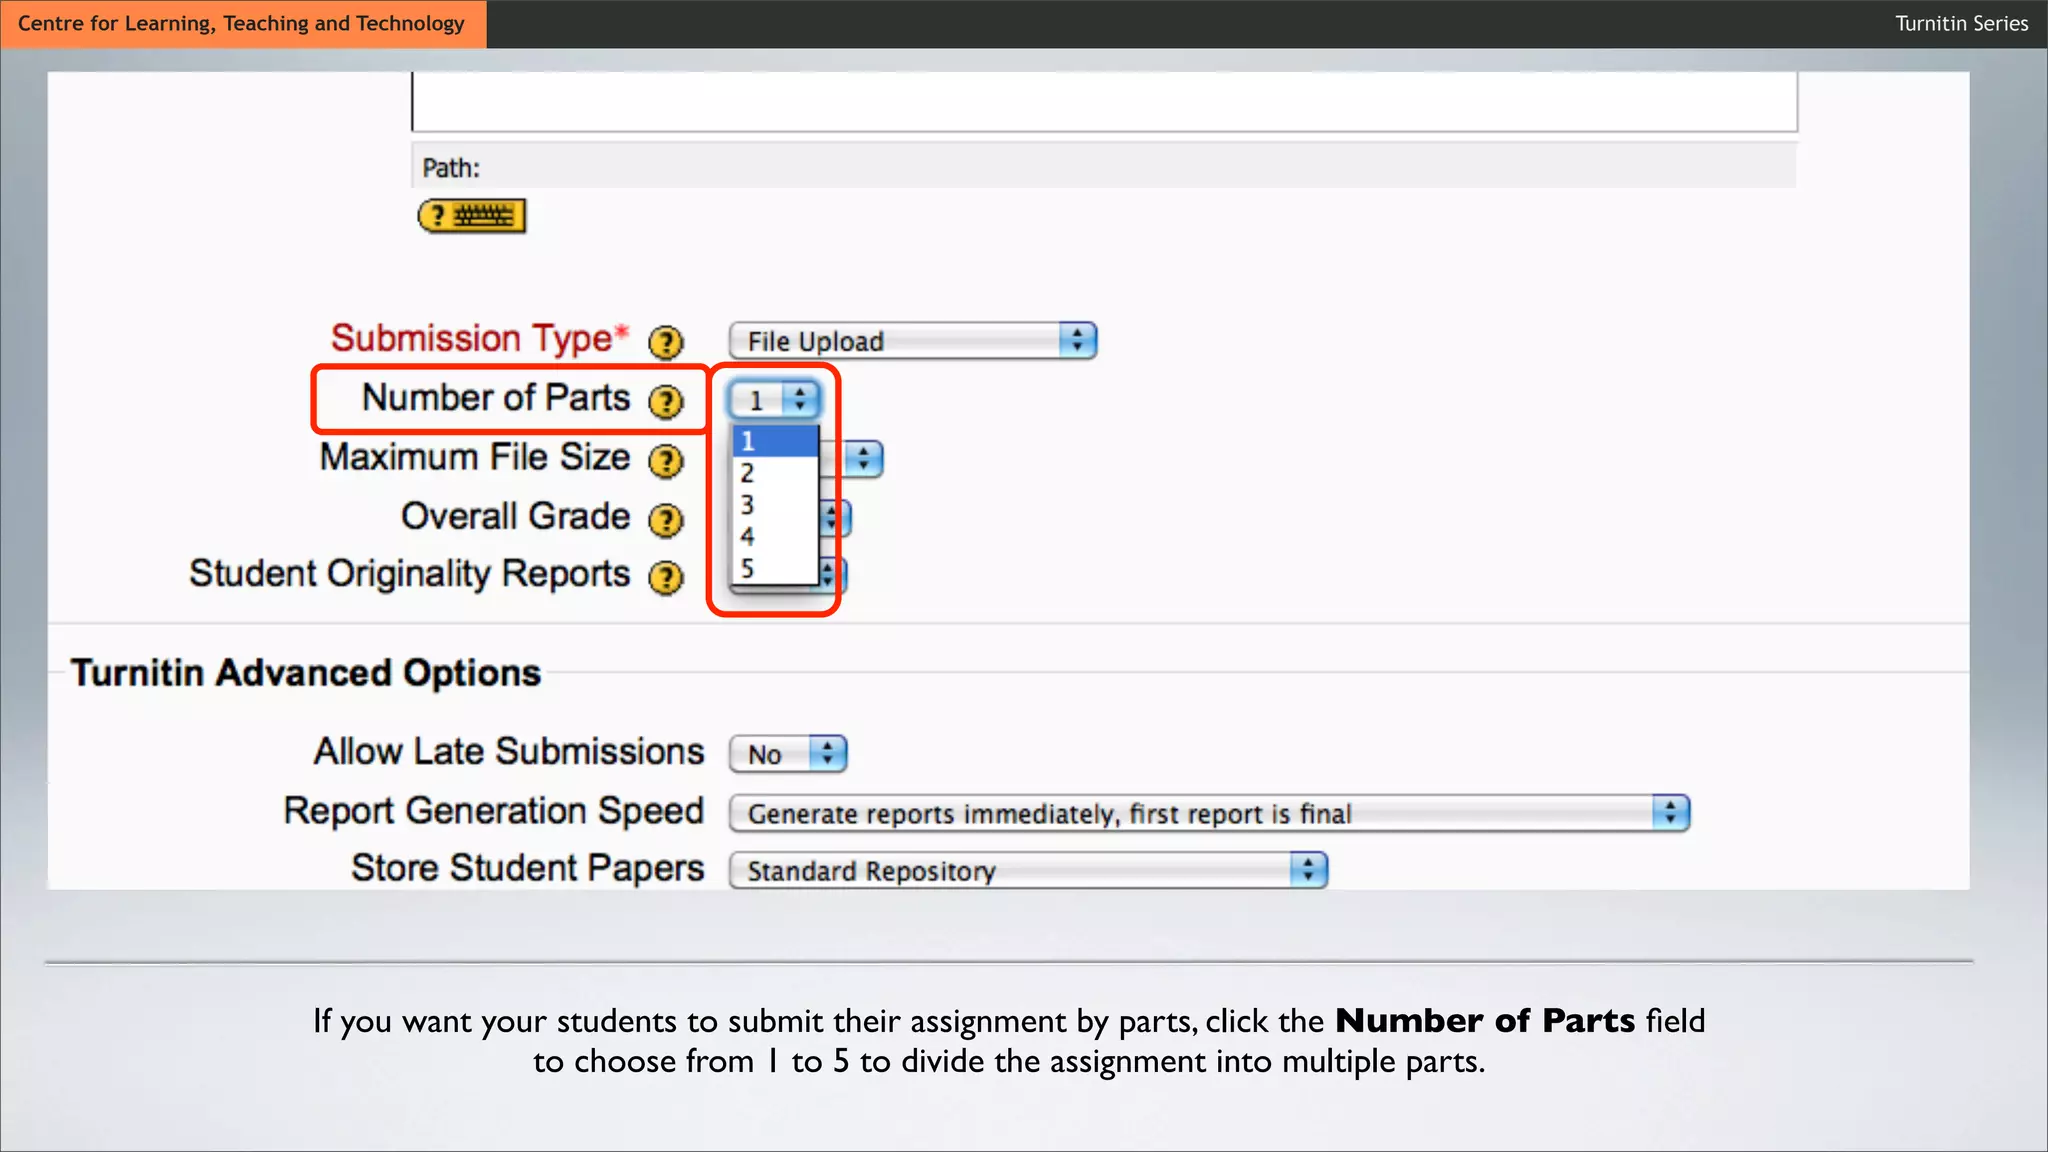Click the help icon beside Student Originality Reports
Viewport: 2048px width, 1152px height.
[x=665, y=578]
